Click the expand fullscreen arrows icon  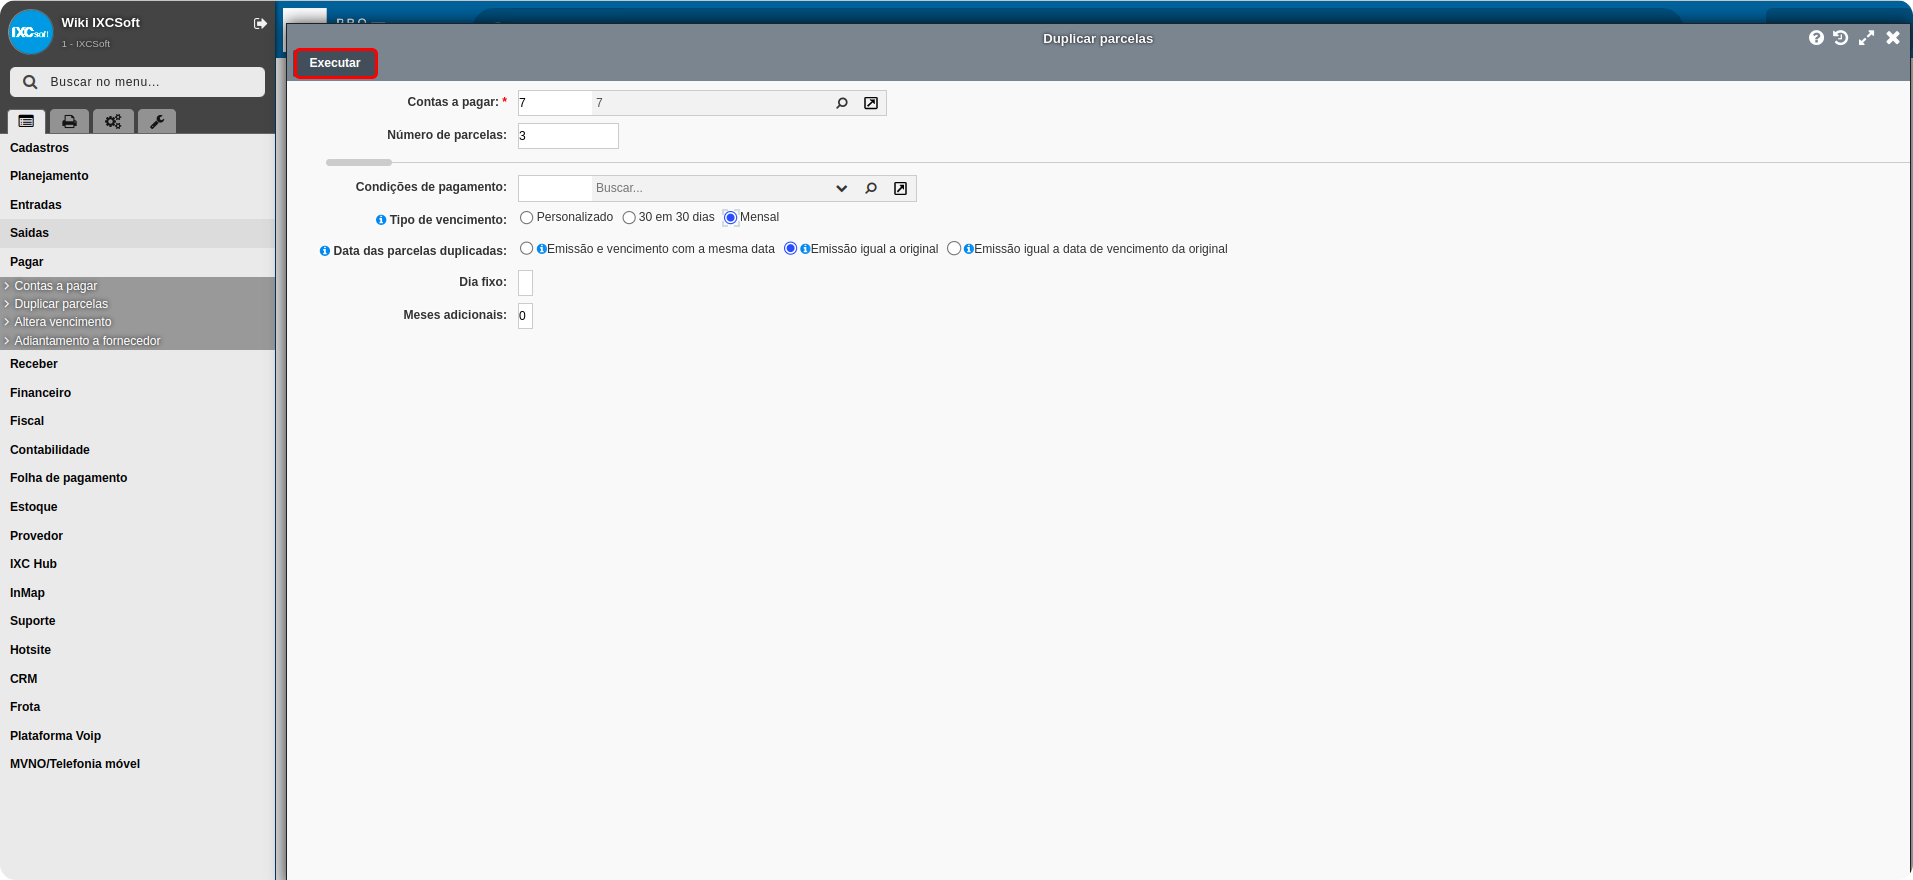click(x=1866, y=38)
